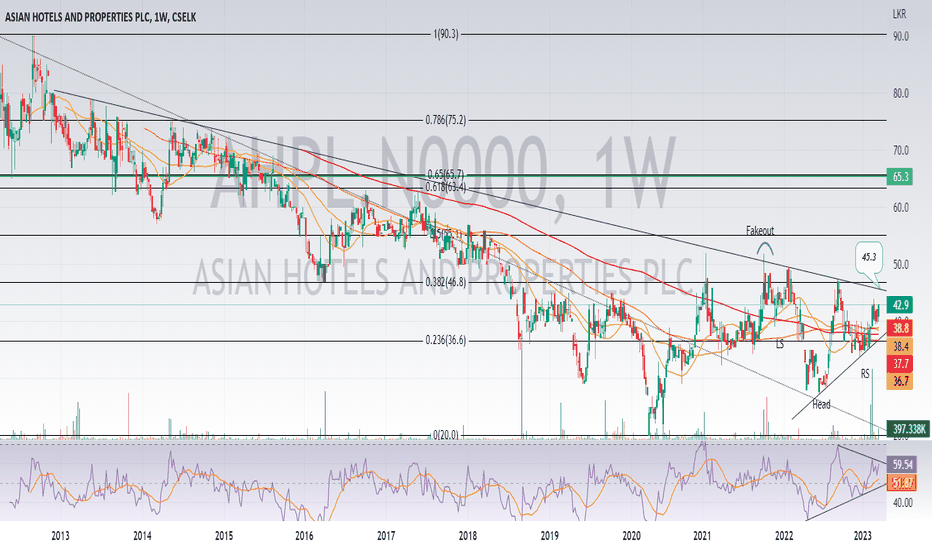The image size is (932, 550).
Task: Select the 0.65(65.7) Fibonacci level label
Action: point(446,174)
